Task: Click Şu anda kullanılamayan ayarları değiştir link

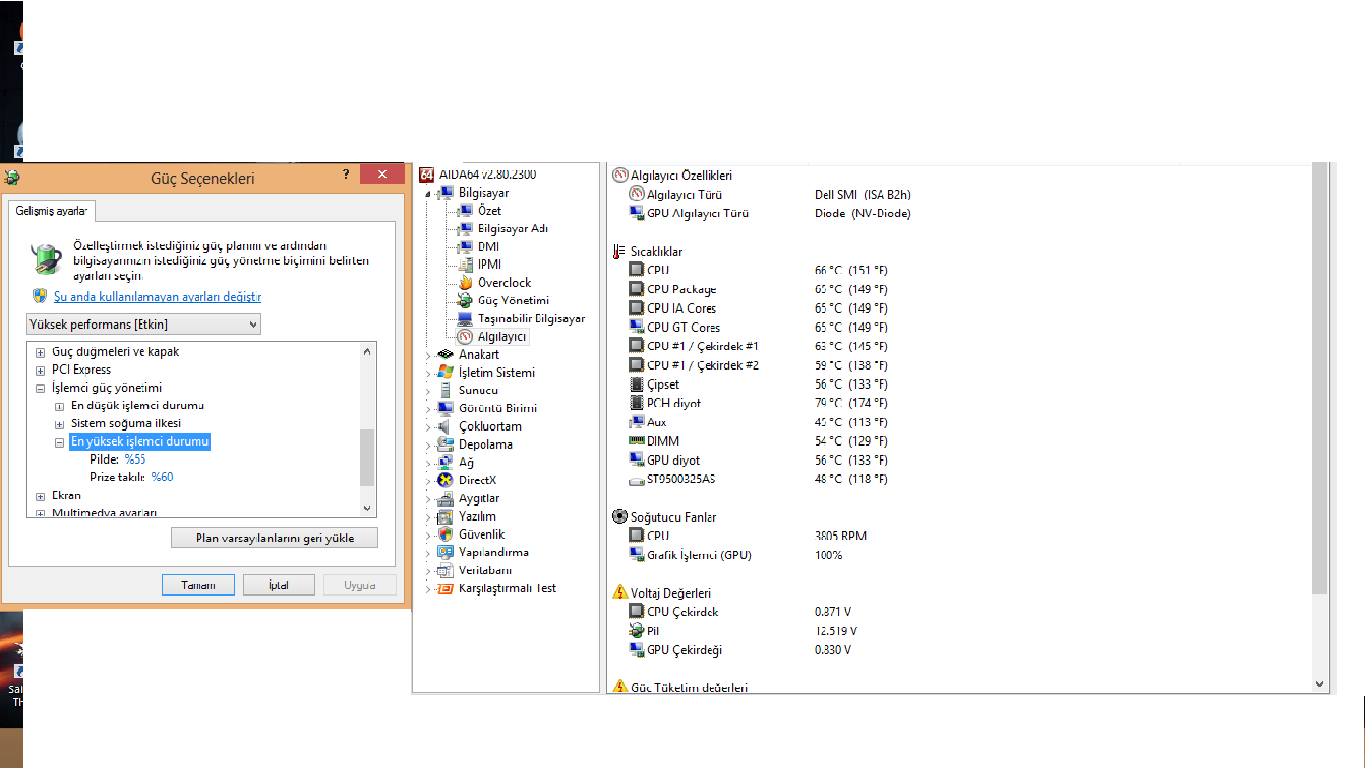Action: click(x=157, y=297)
